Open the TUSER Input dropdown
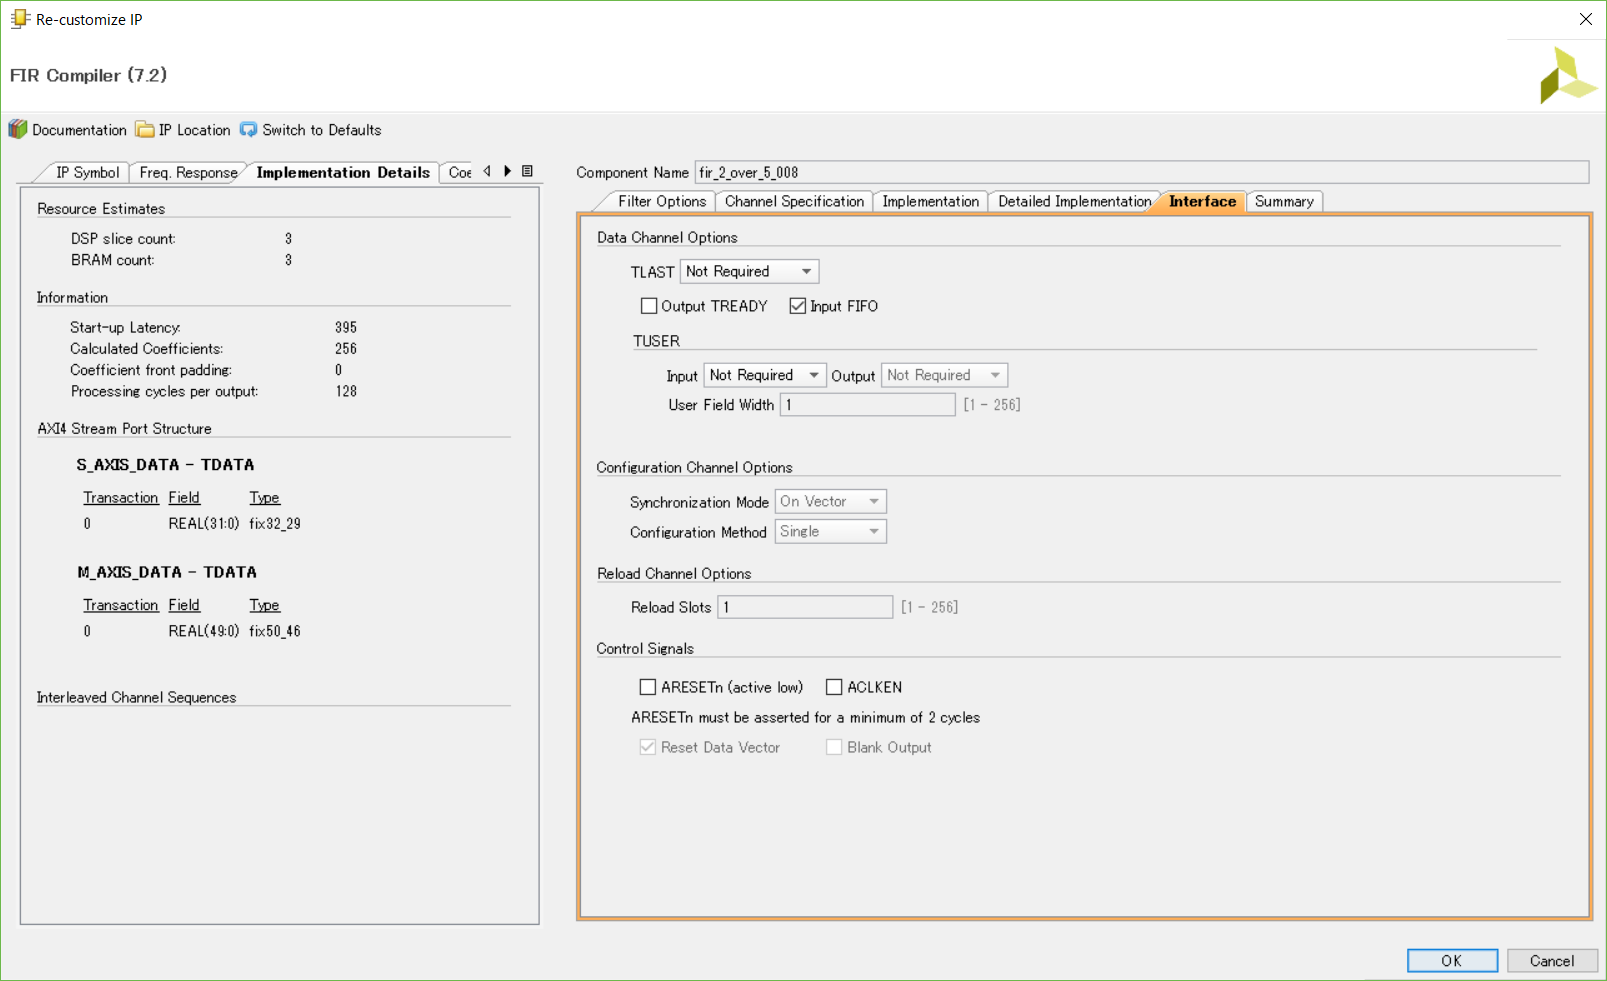Viewport: 1607px width, 981px height. pyautogui.click(x=765, y=375)
